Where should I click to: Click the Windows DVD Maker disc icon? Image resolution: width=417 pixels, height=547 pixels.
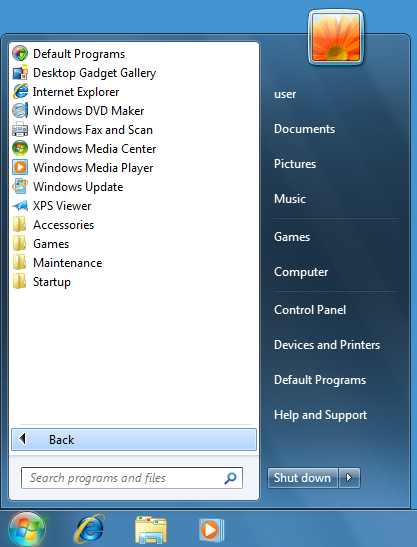click(x=20, y=111)
